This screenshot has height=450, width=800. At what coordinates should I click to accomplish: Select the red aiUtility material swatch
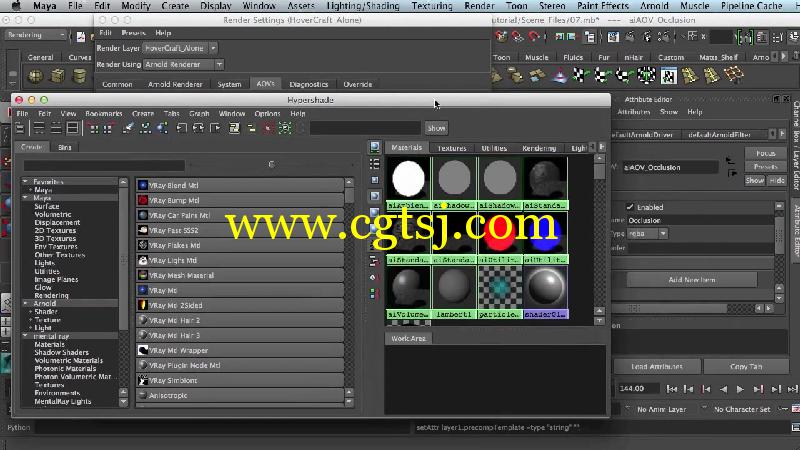[x=499, y=237]
